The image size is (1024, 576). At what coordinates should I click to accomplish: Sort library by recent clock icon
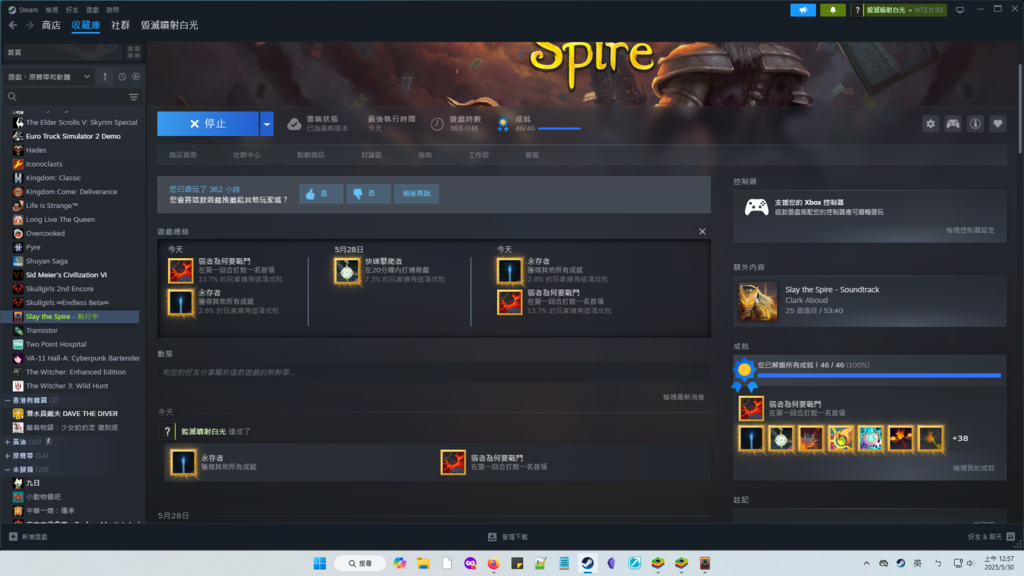(122, 76)
